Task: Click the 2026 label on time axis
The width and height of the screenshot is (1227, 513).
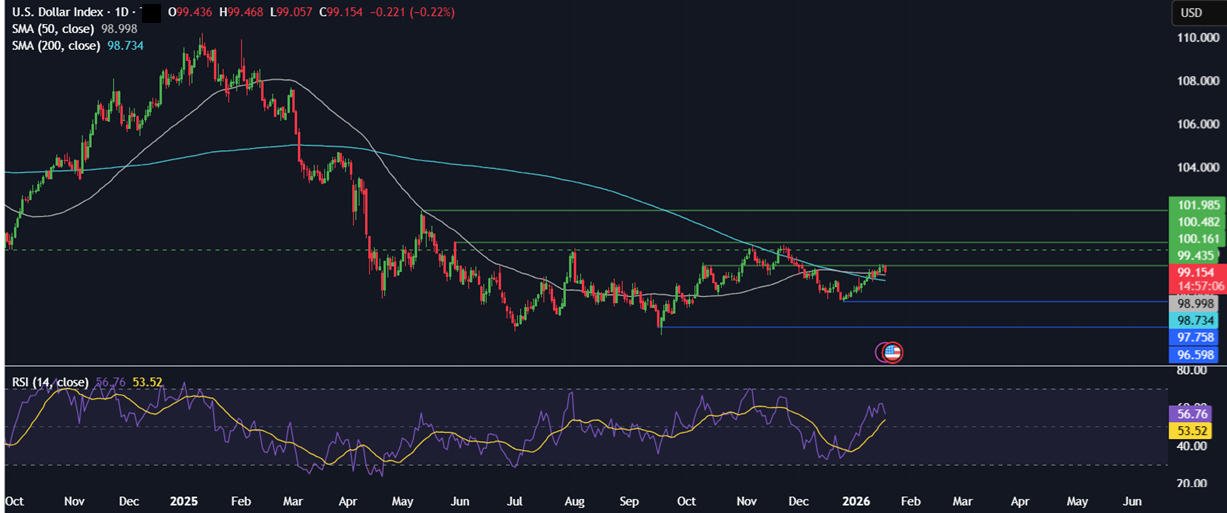Action: coord(856,499)
